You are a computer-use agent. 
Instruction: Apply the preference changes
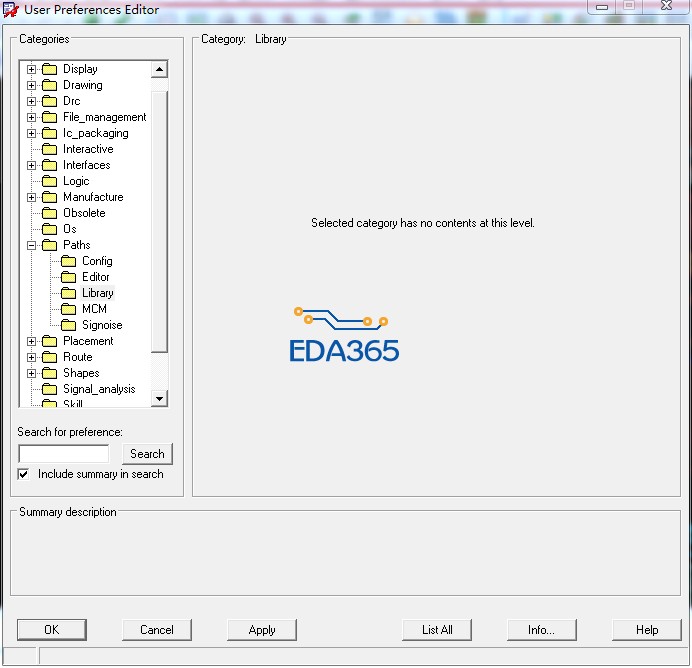pos(262,630)
